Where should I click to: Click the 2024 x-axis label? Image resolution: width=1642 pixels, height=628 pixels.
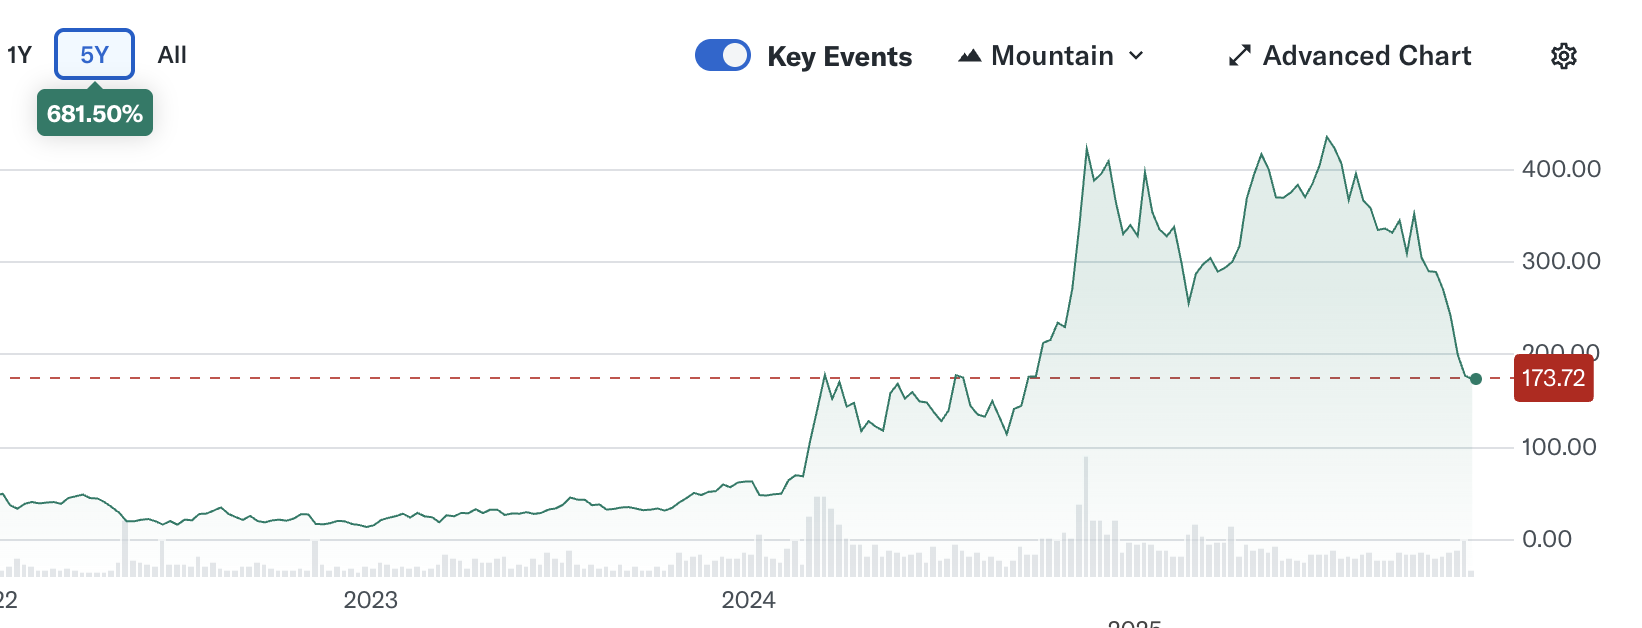point(748,600)
